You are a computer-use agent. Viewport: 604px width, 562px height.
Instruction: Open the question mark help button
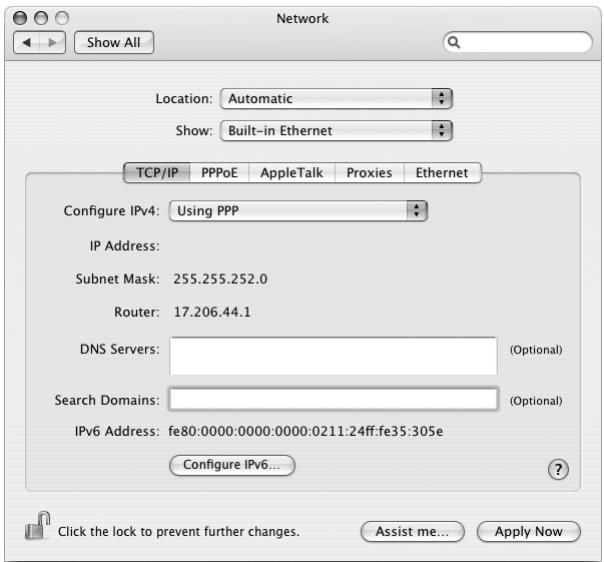558,470
